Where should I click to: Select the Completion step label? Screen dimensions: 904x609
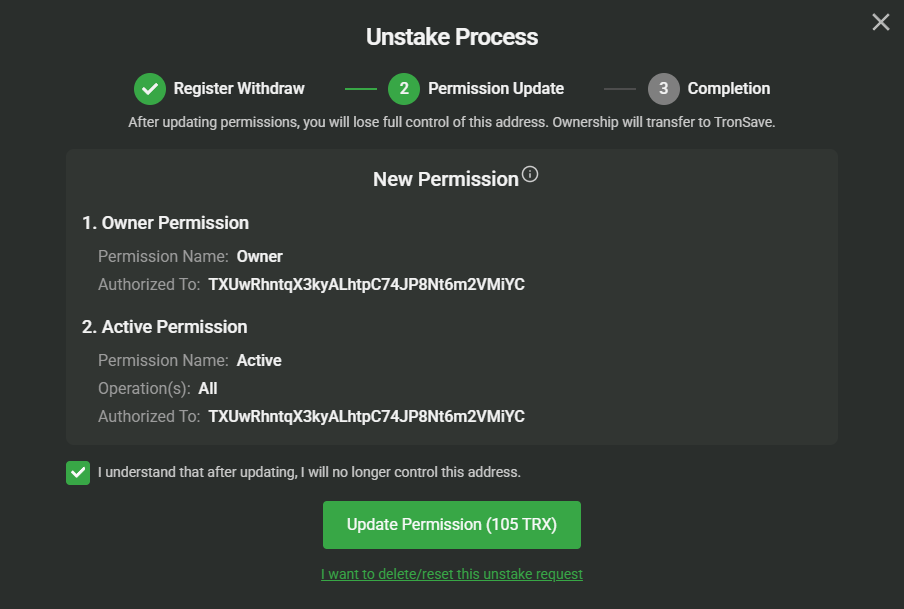tap(729, 89)
